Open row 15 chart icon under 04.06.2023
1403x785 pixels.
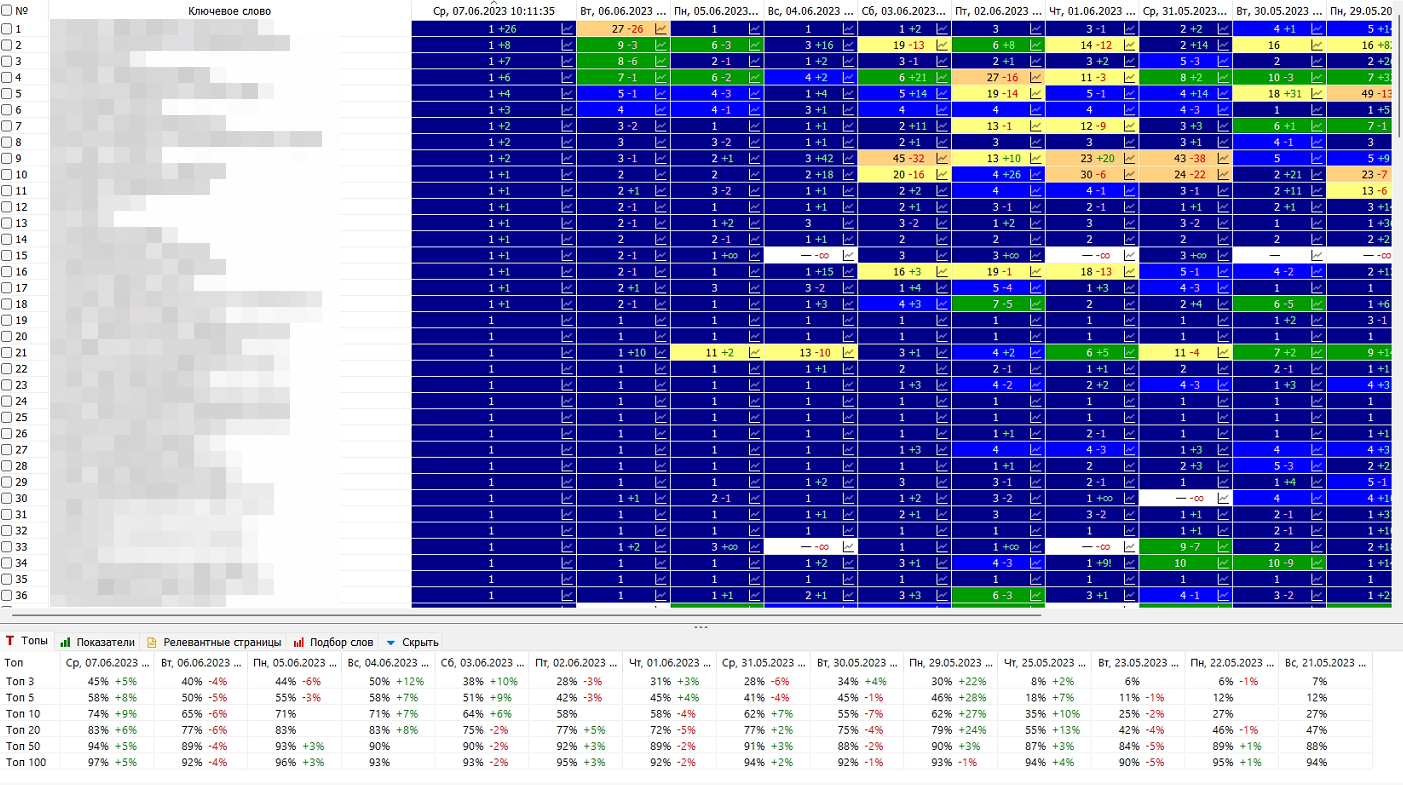849,255
